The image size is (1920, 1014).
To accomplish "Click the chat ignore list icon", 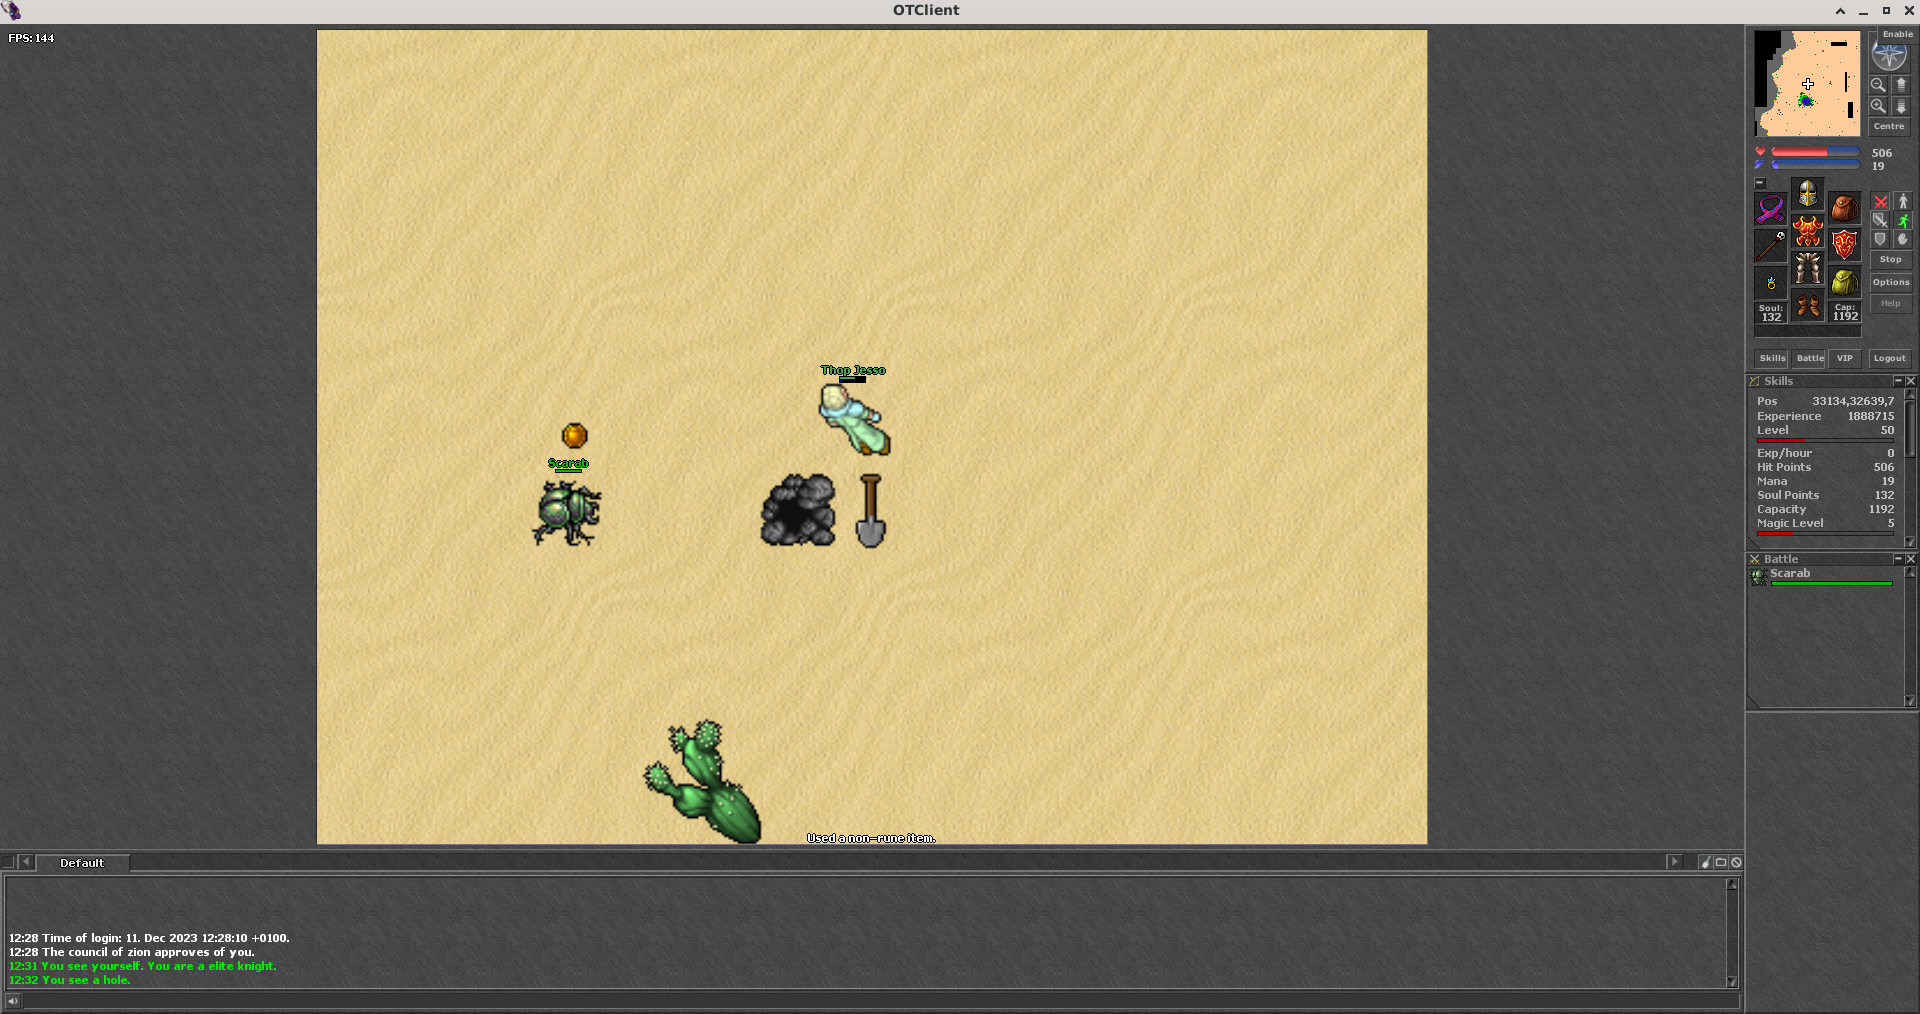I will click(1737, 862).
